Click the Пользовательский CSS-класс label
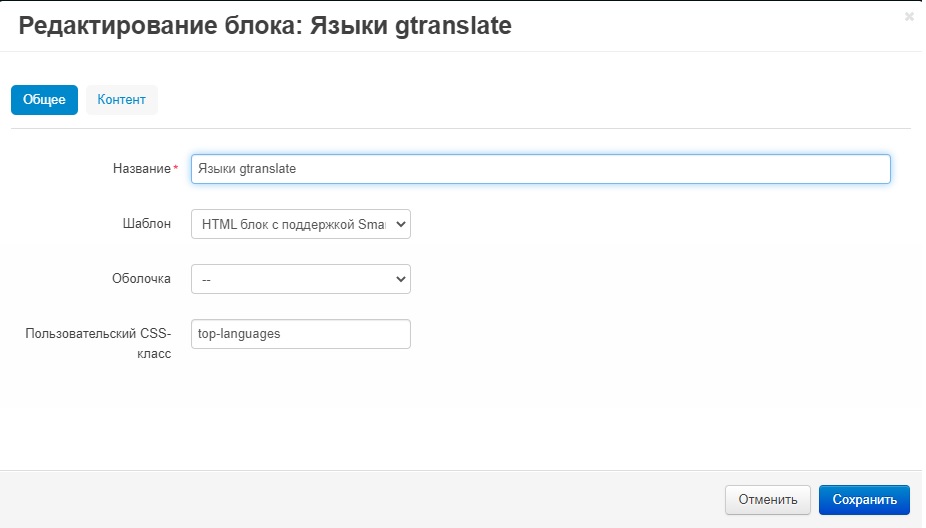Screen dimensions: 926x528 point(98,343)
